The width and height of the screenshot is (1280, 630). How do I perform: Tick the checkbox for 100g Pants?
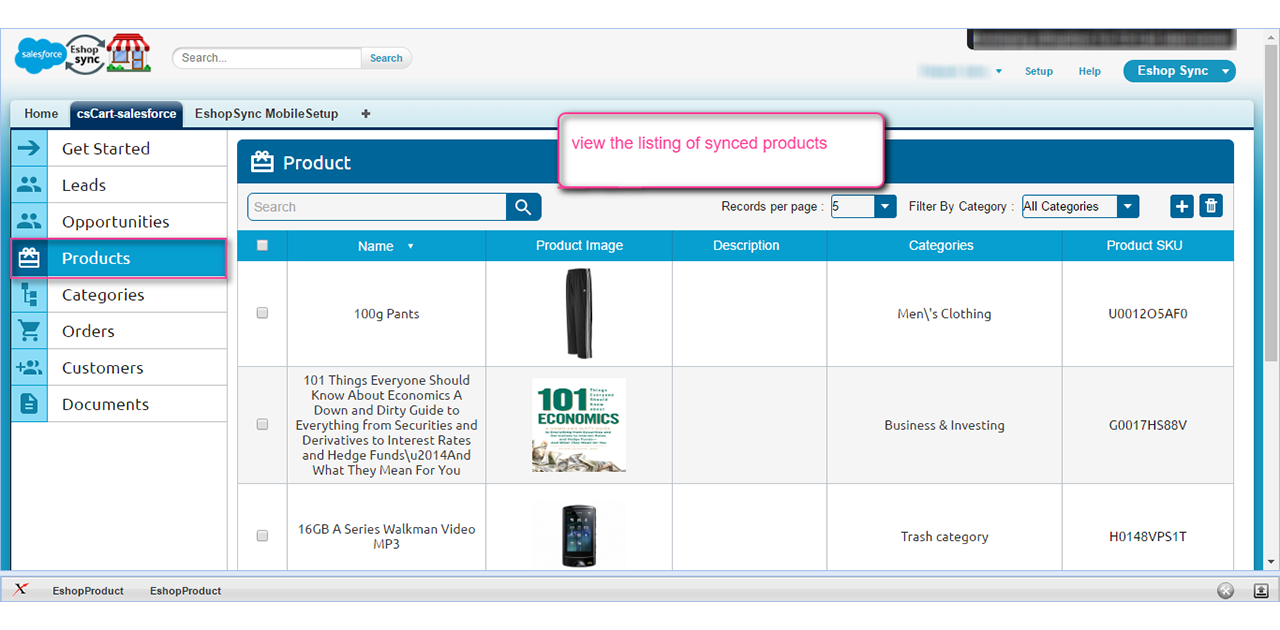tap(263, 313)
